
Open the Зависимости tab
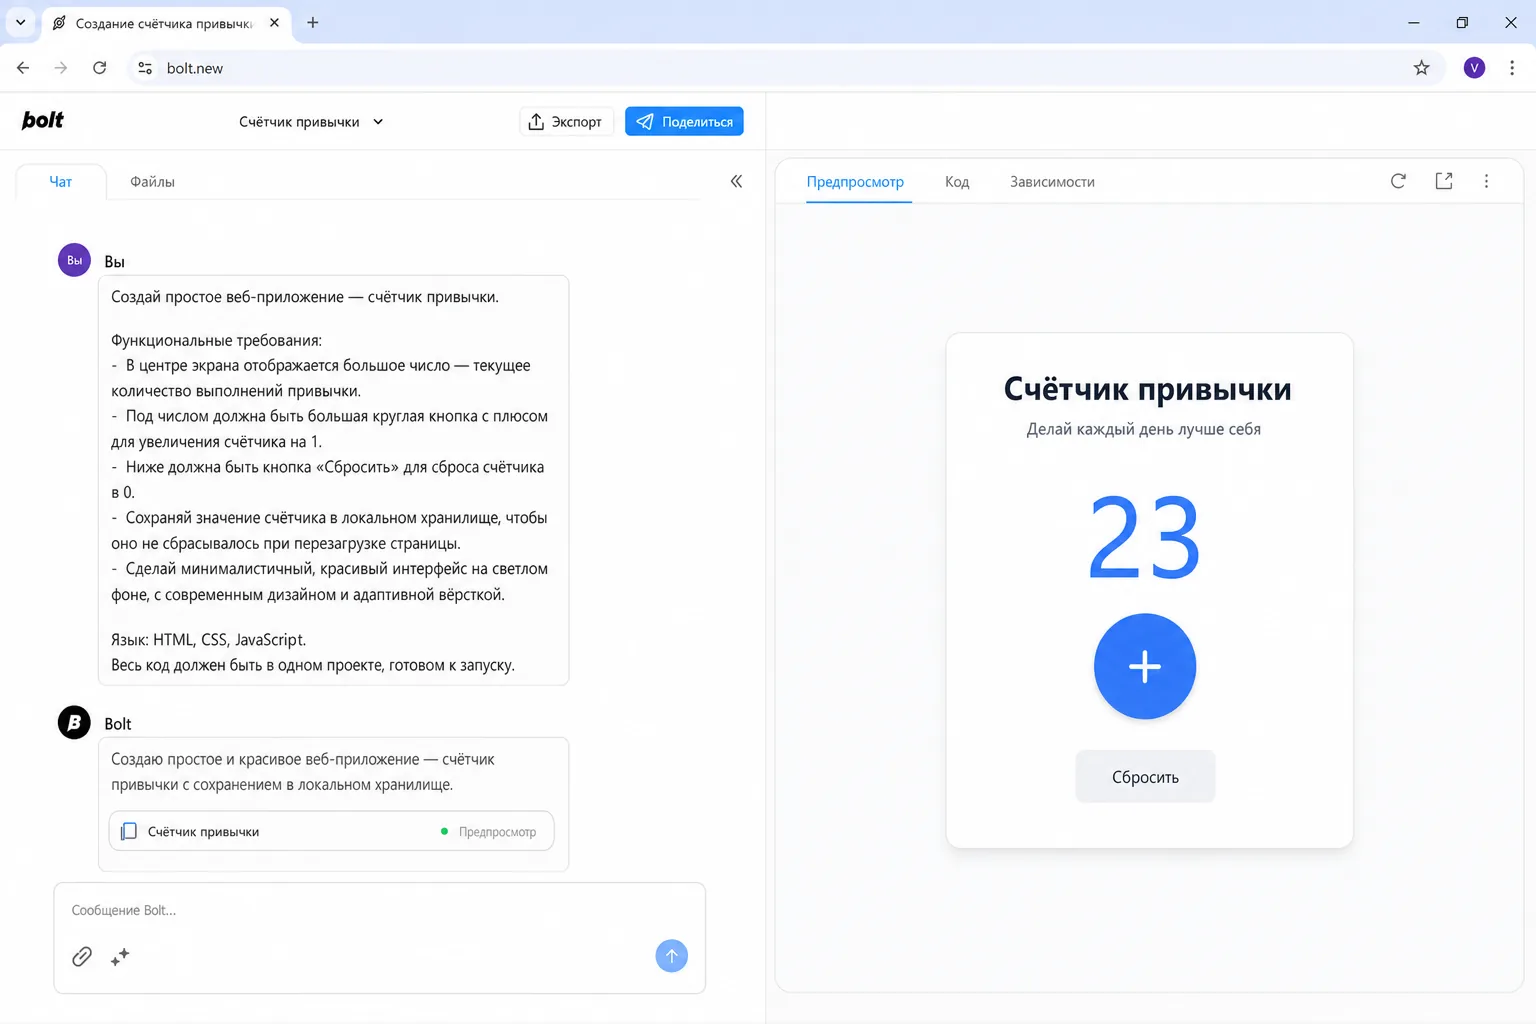point(1052,182)
